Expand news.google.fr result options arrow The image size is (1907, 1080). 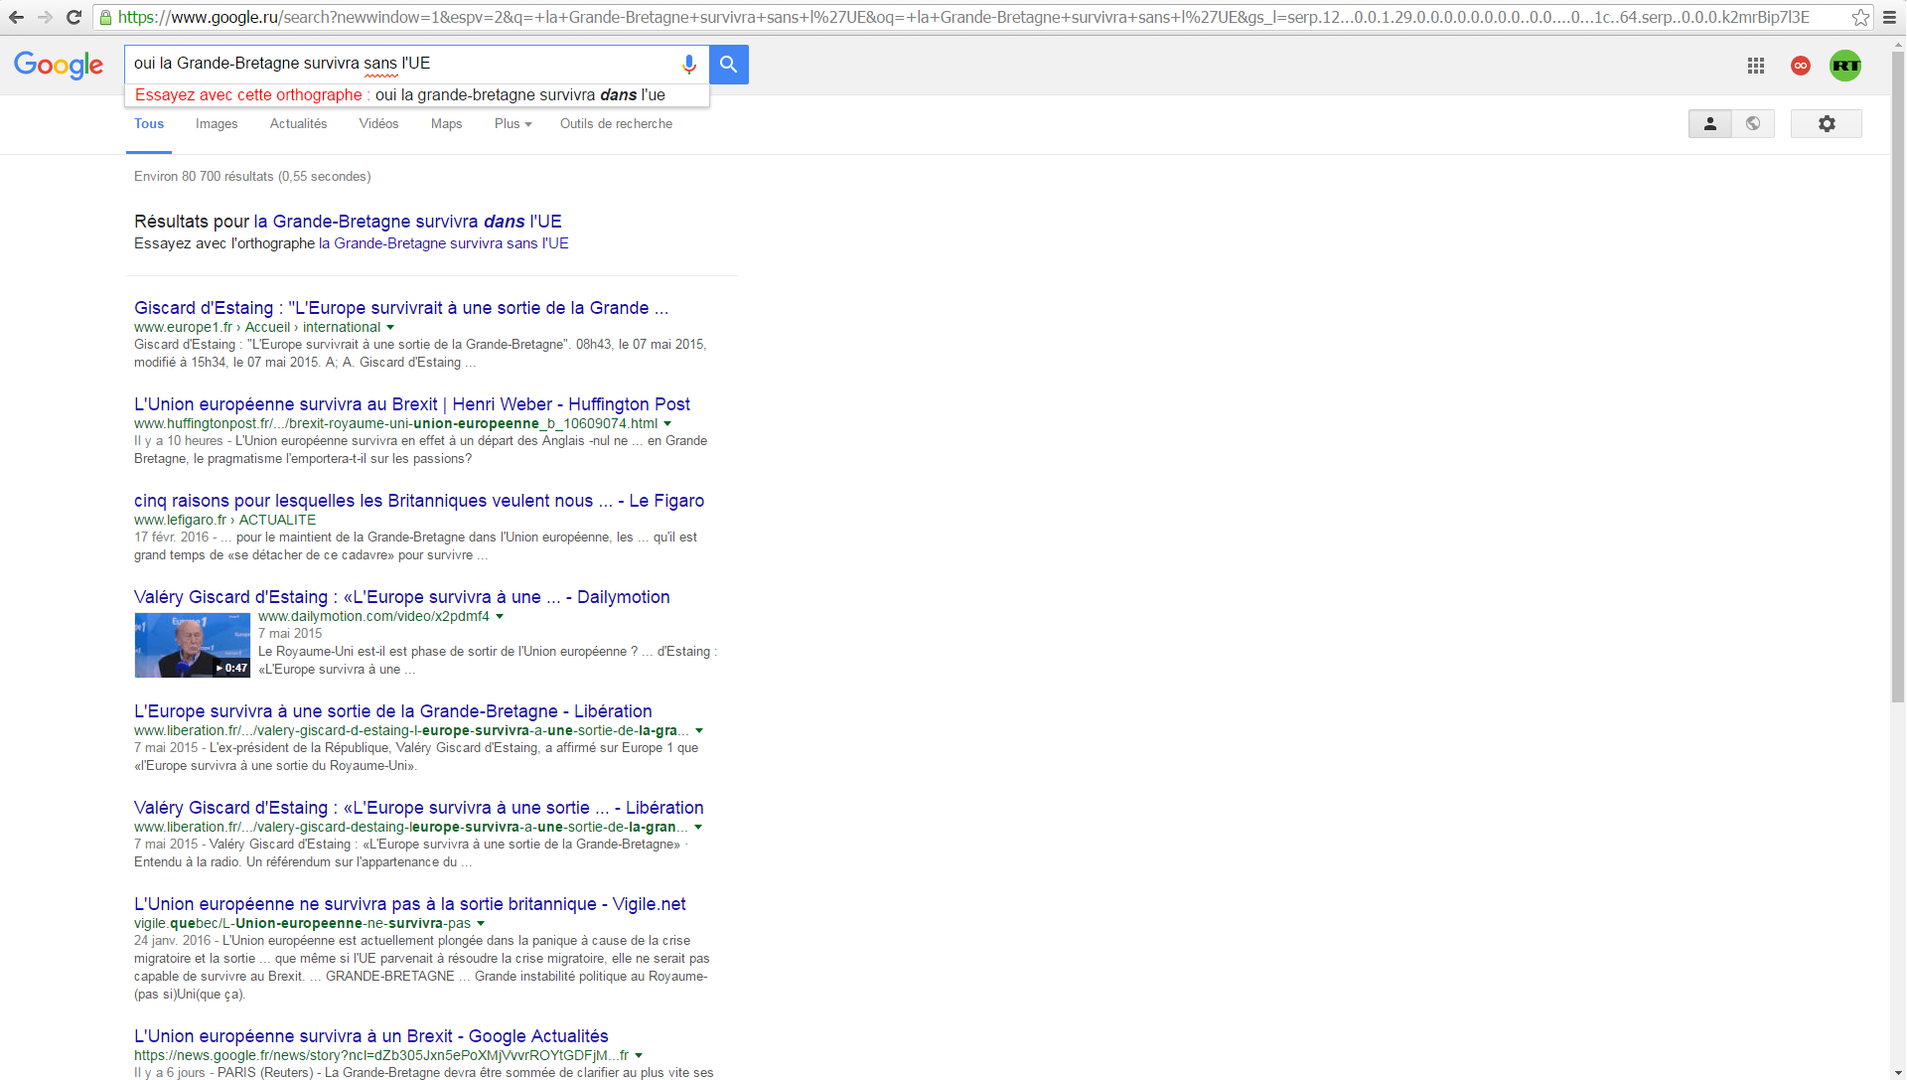639,1056
